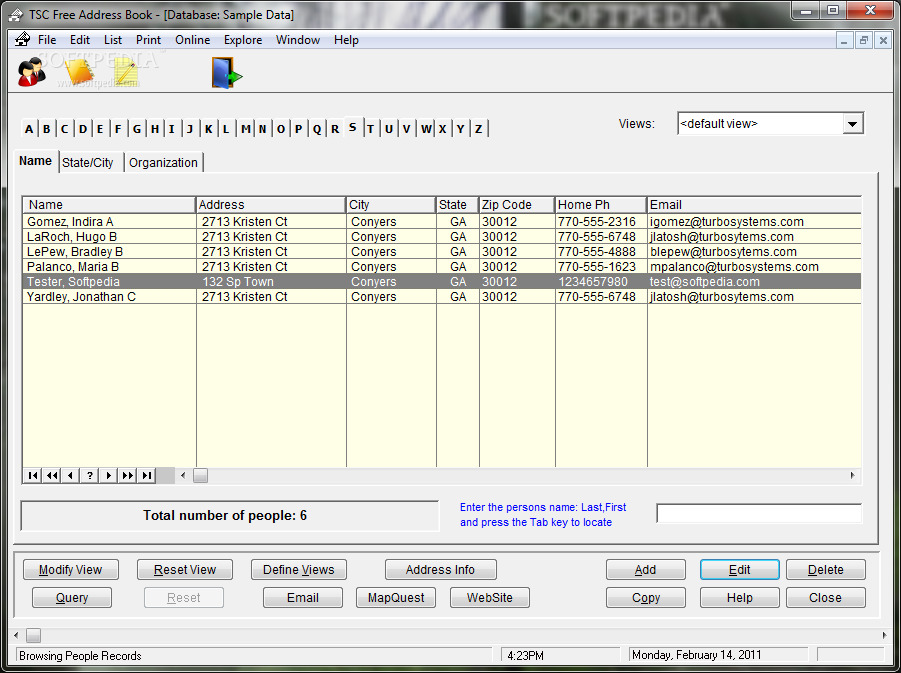This screenshot has width=901, height=673.
Task: Click the fast forward record arrows
Action: click(x=128, y=475)
